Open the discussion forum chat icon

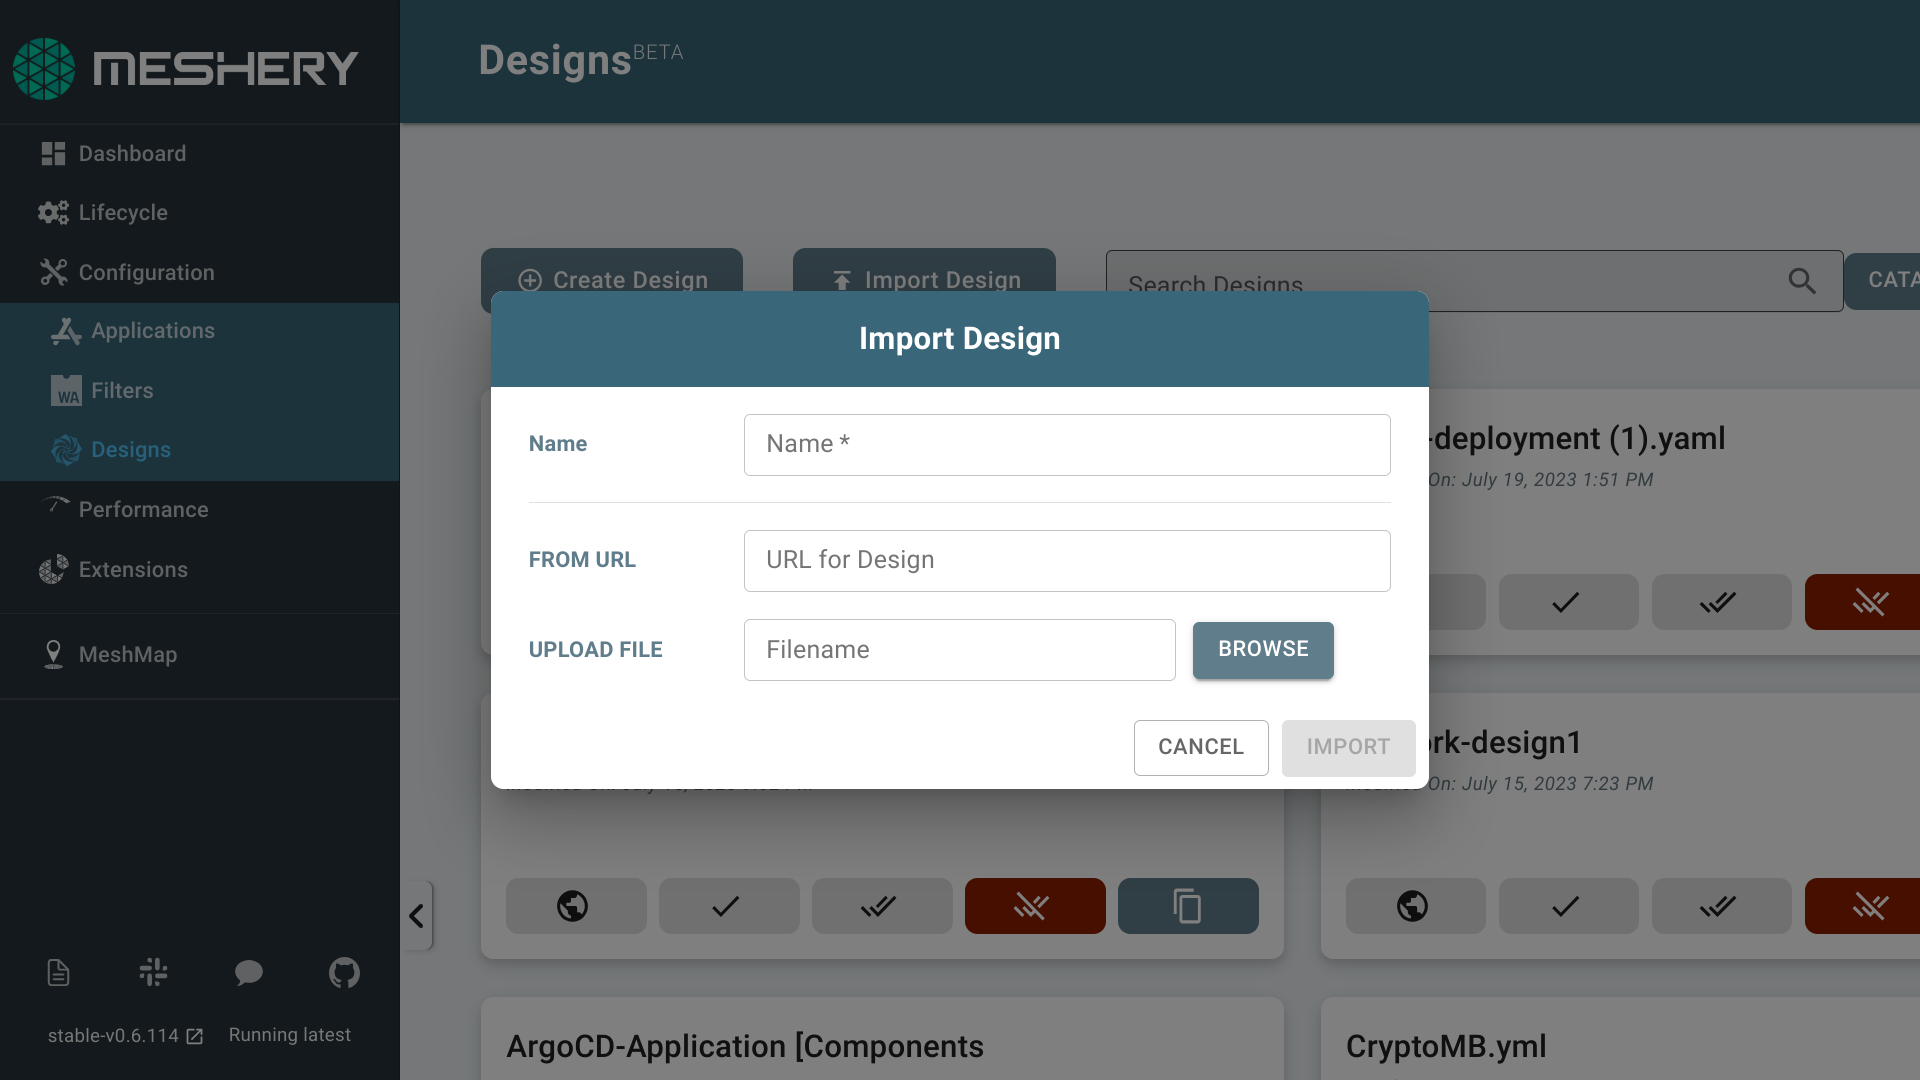[248, 972]
